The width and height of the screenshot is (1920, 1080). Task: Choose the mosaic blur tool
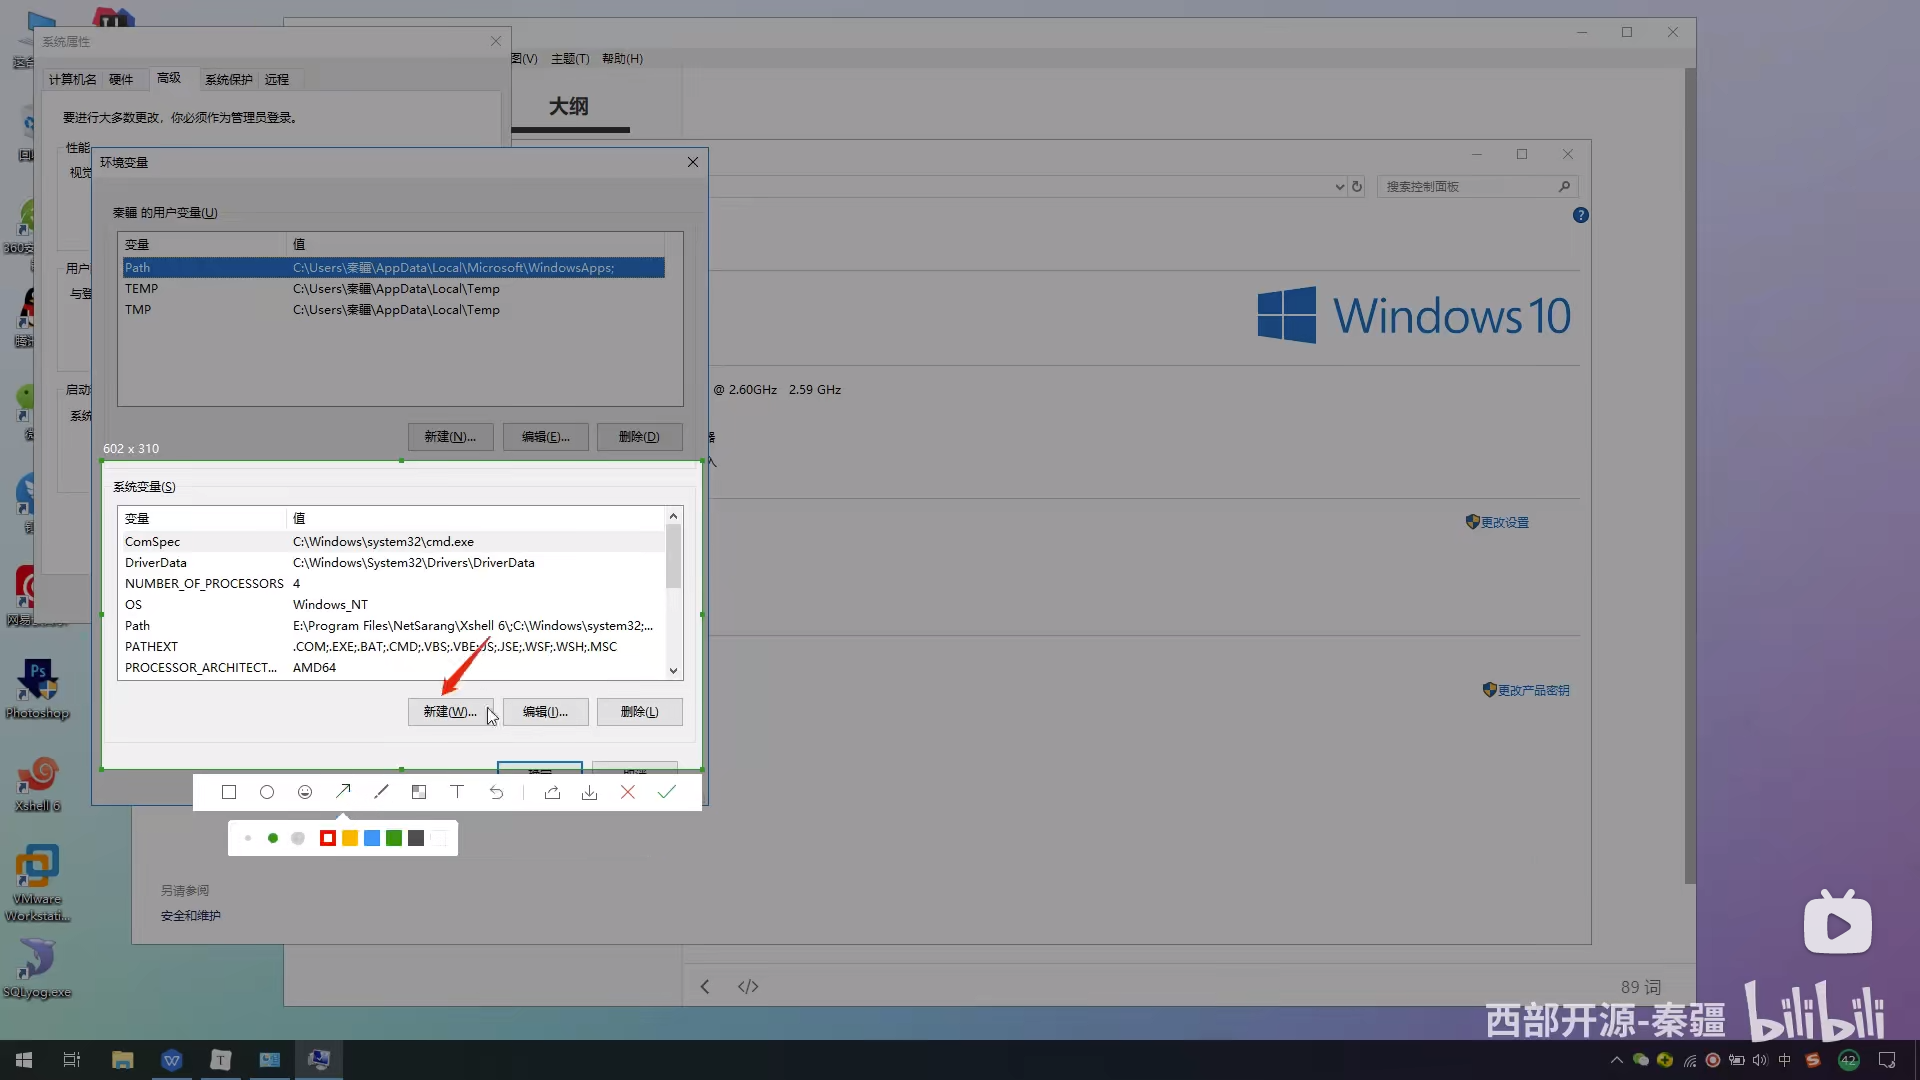pyautogui.click(x=419, y=792)
